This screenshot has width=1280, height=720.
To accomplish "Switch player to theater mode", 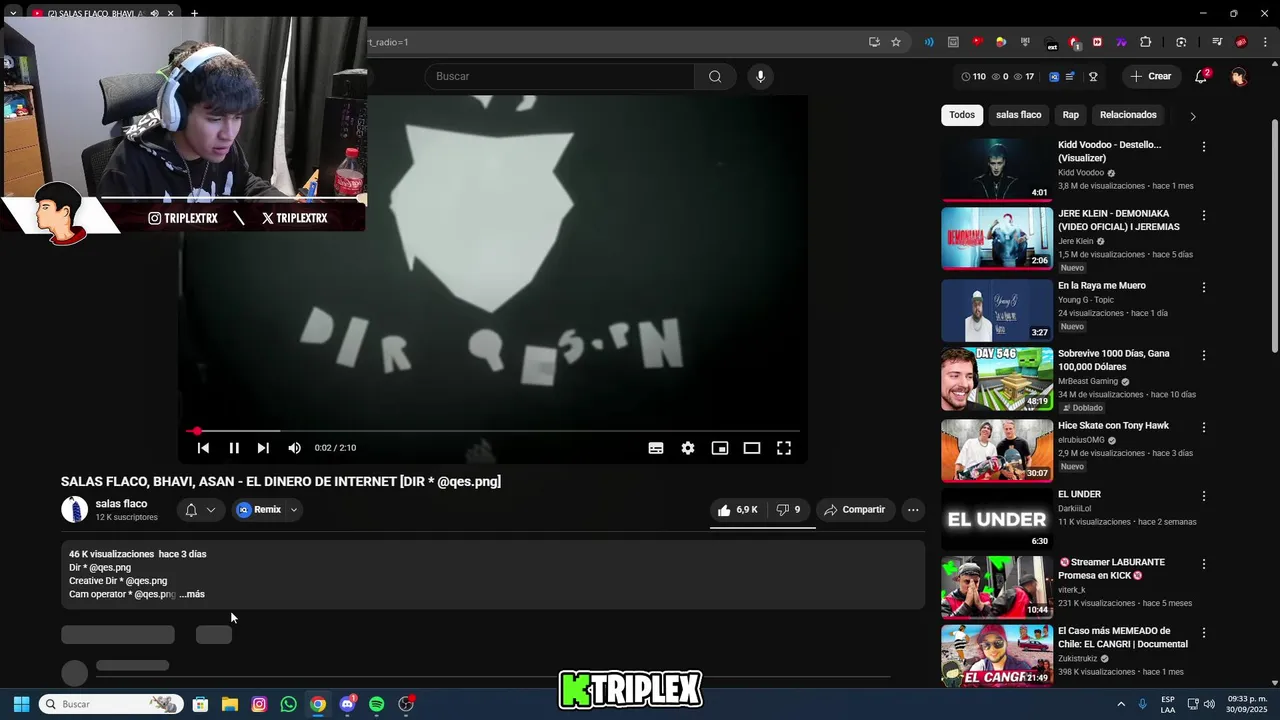I will pos(752,448).
